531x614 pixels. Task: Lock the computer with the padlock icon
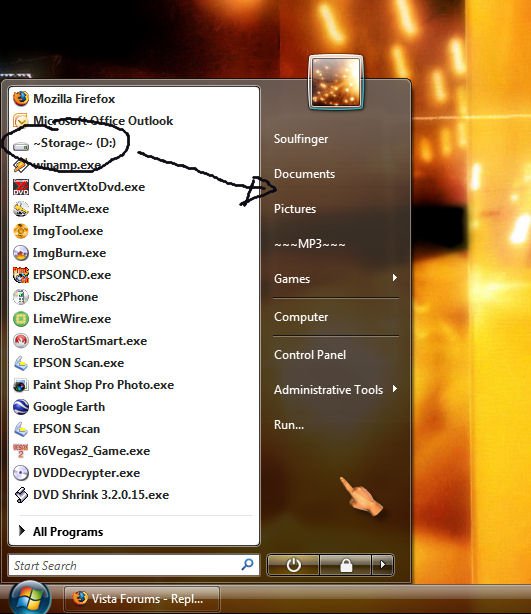click(x=346, y=565)
